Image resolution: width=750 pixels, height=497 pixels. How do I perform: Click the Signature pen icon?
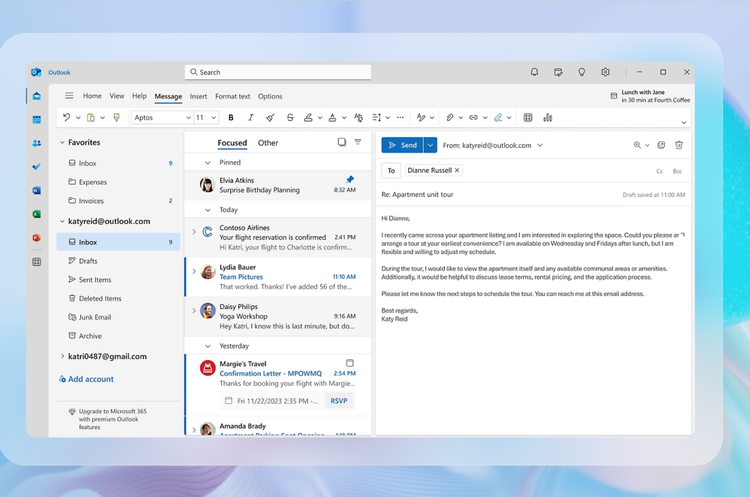(x=498, y=117)
